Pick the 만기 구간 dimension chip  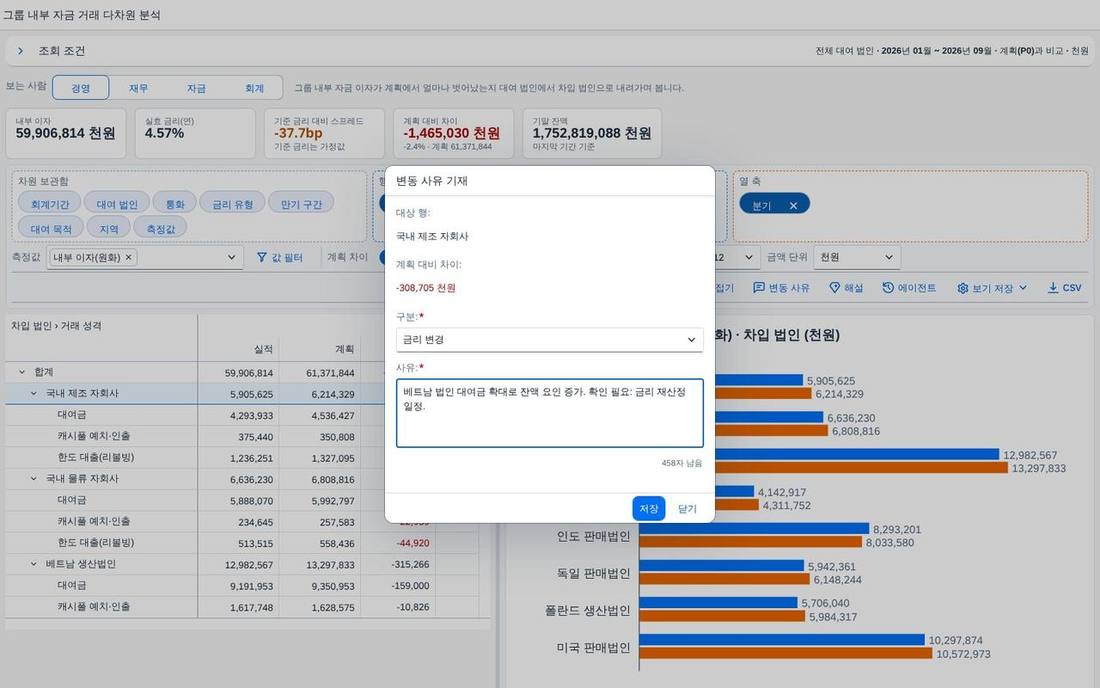pyautogui.click(x=301, y=204)
